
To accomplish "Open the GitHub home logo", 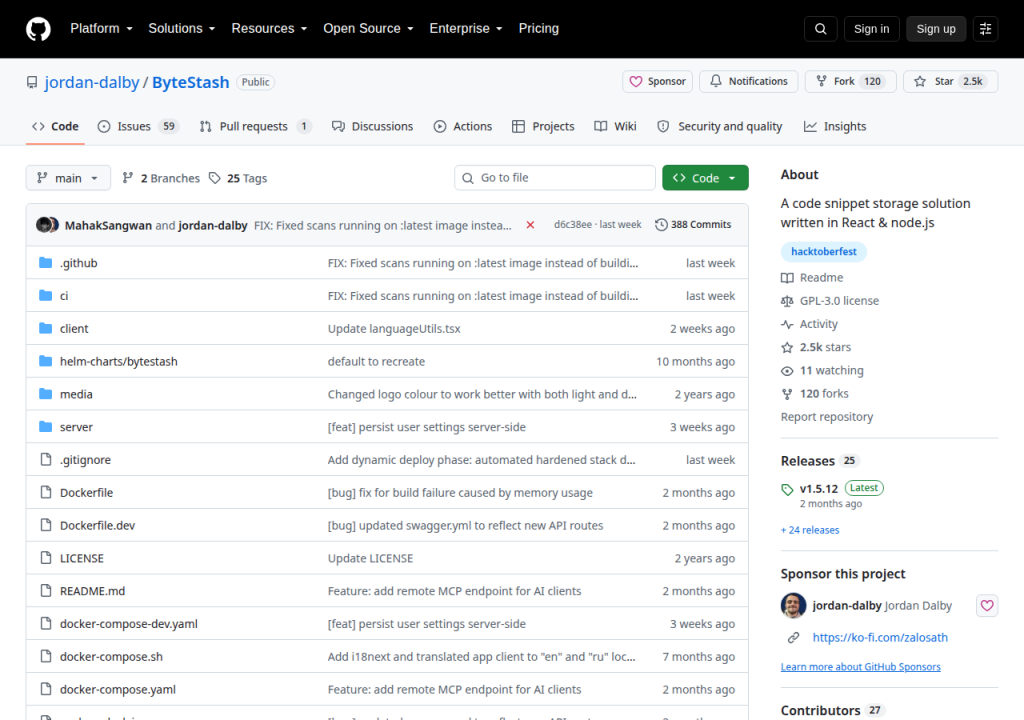I will [x=38, y=29].
